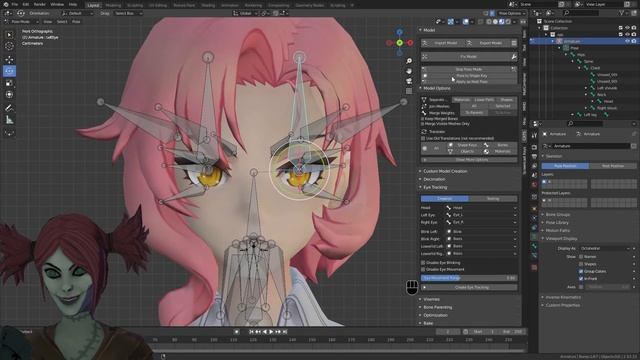The width and height of the screenshot is (640, 360).
Task: Open the Blink Left shape key dropdown
Action: 482,231
